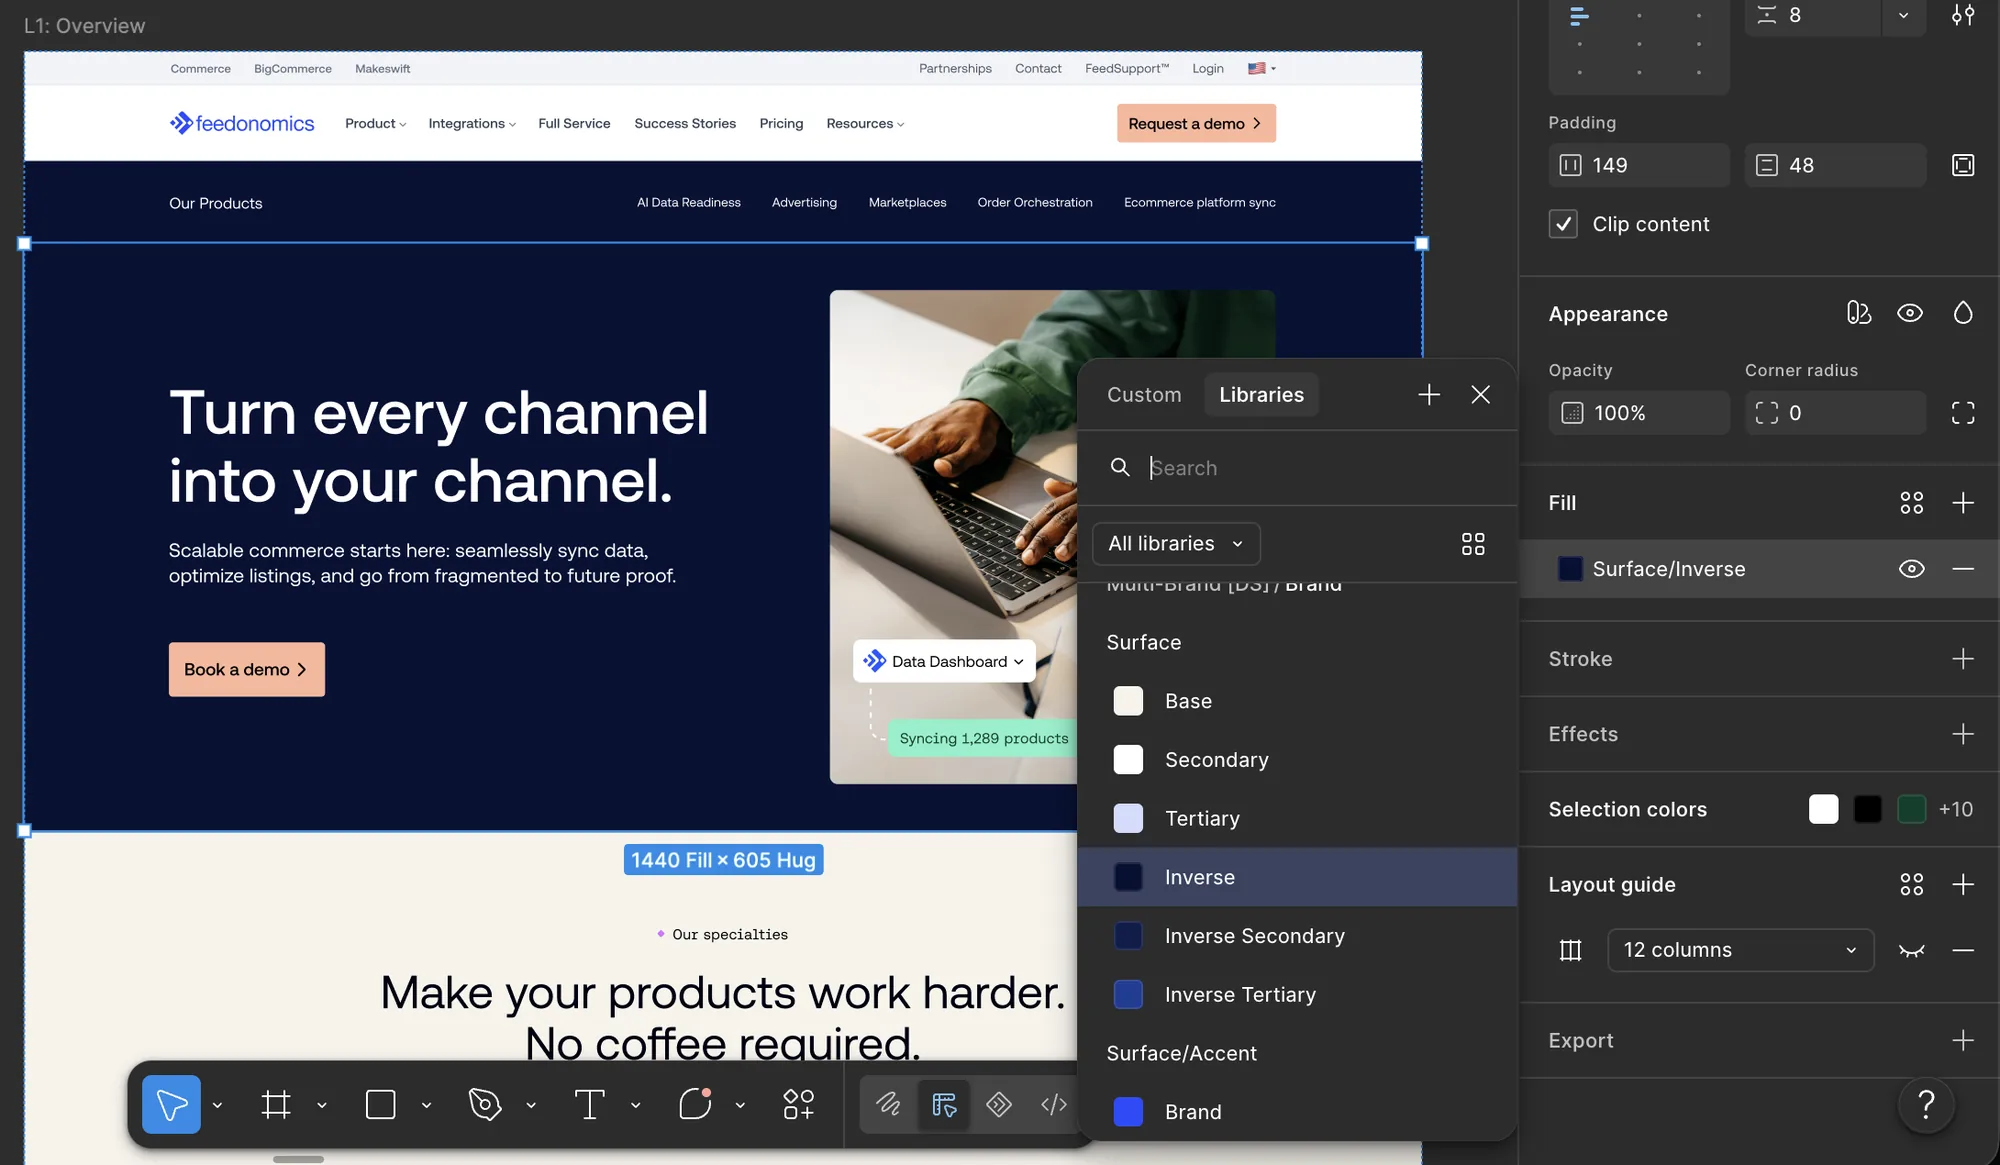Select the Pen tool
2000x1165 pixels.
(485, 1104)
